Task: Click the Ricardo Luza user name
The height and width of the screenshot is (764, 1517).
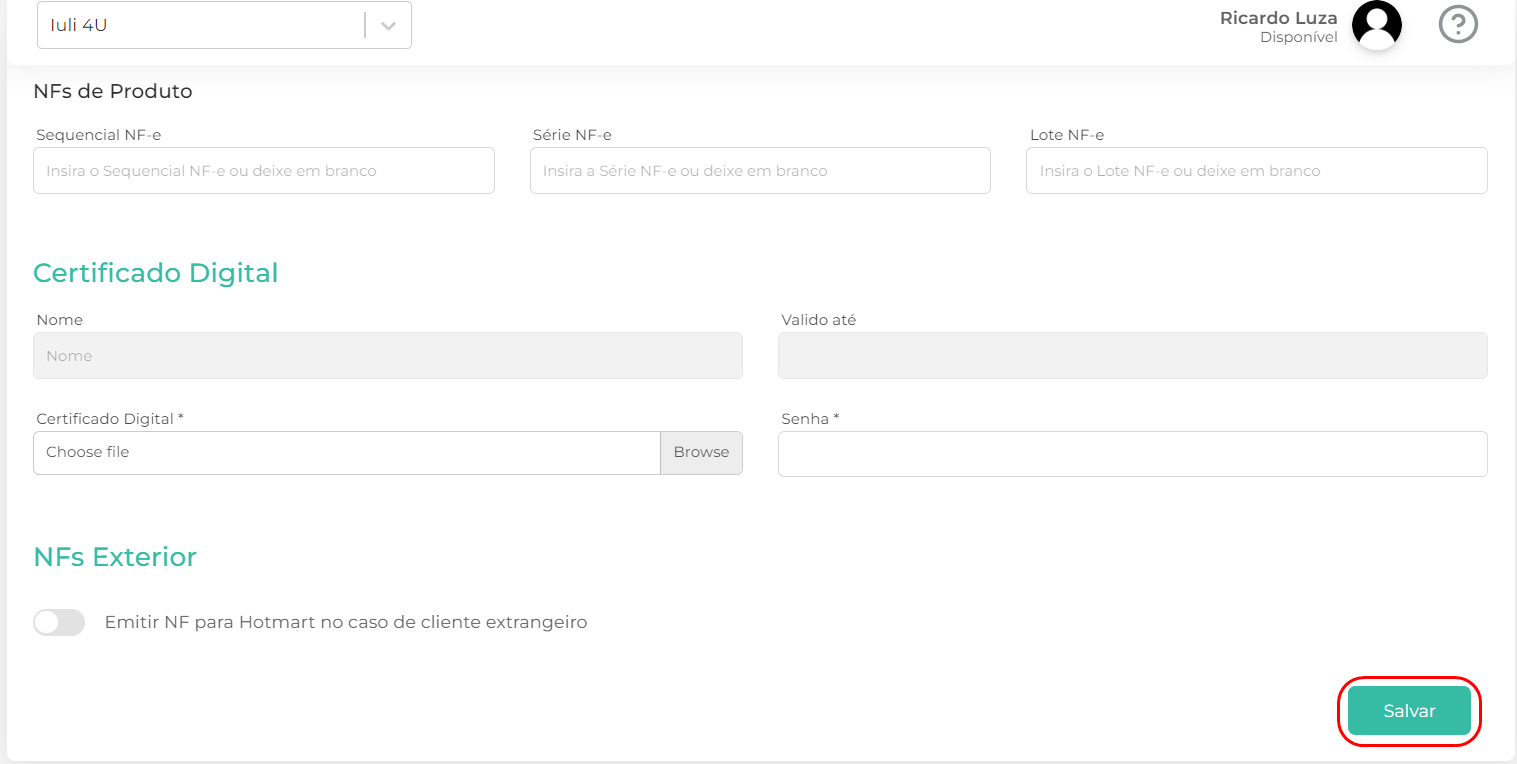Action: click(1278, 18)
